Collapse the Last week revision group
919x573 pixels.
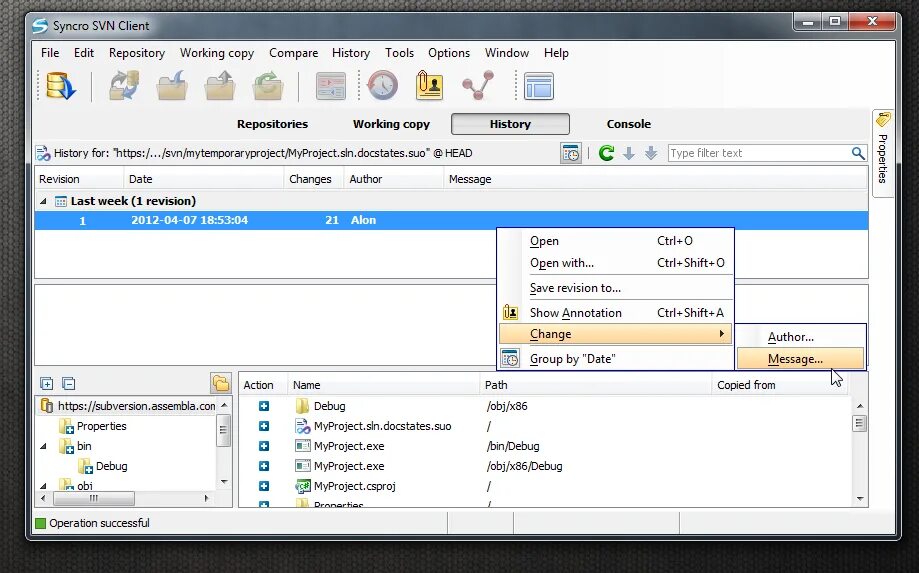point(43,201)
